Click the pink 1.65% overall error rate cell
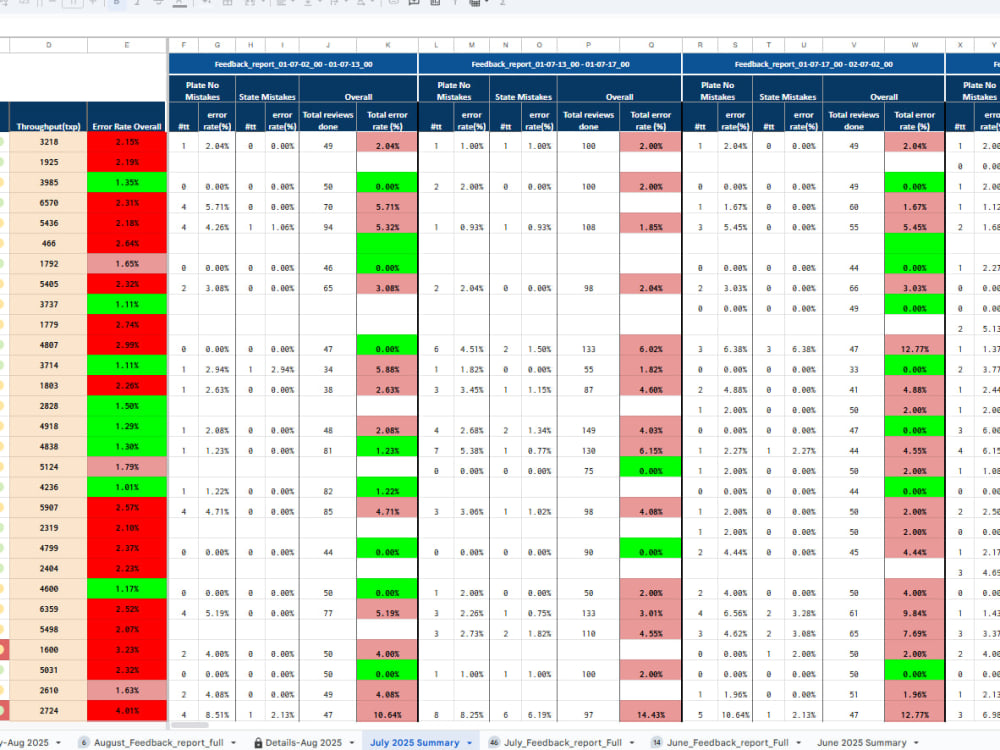Screen dimensions: 1000x750 [127, 263]
